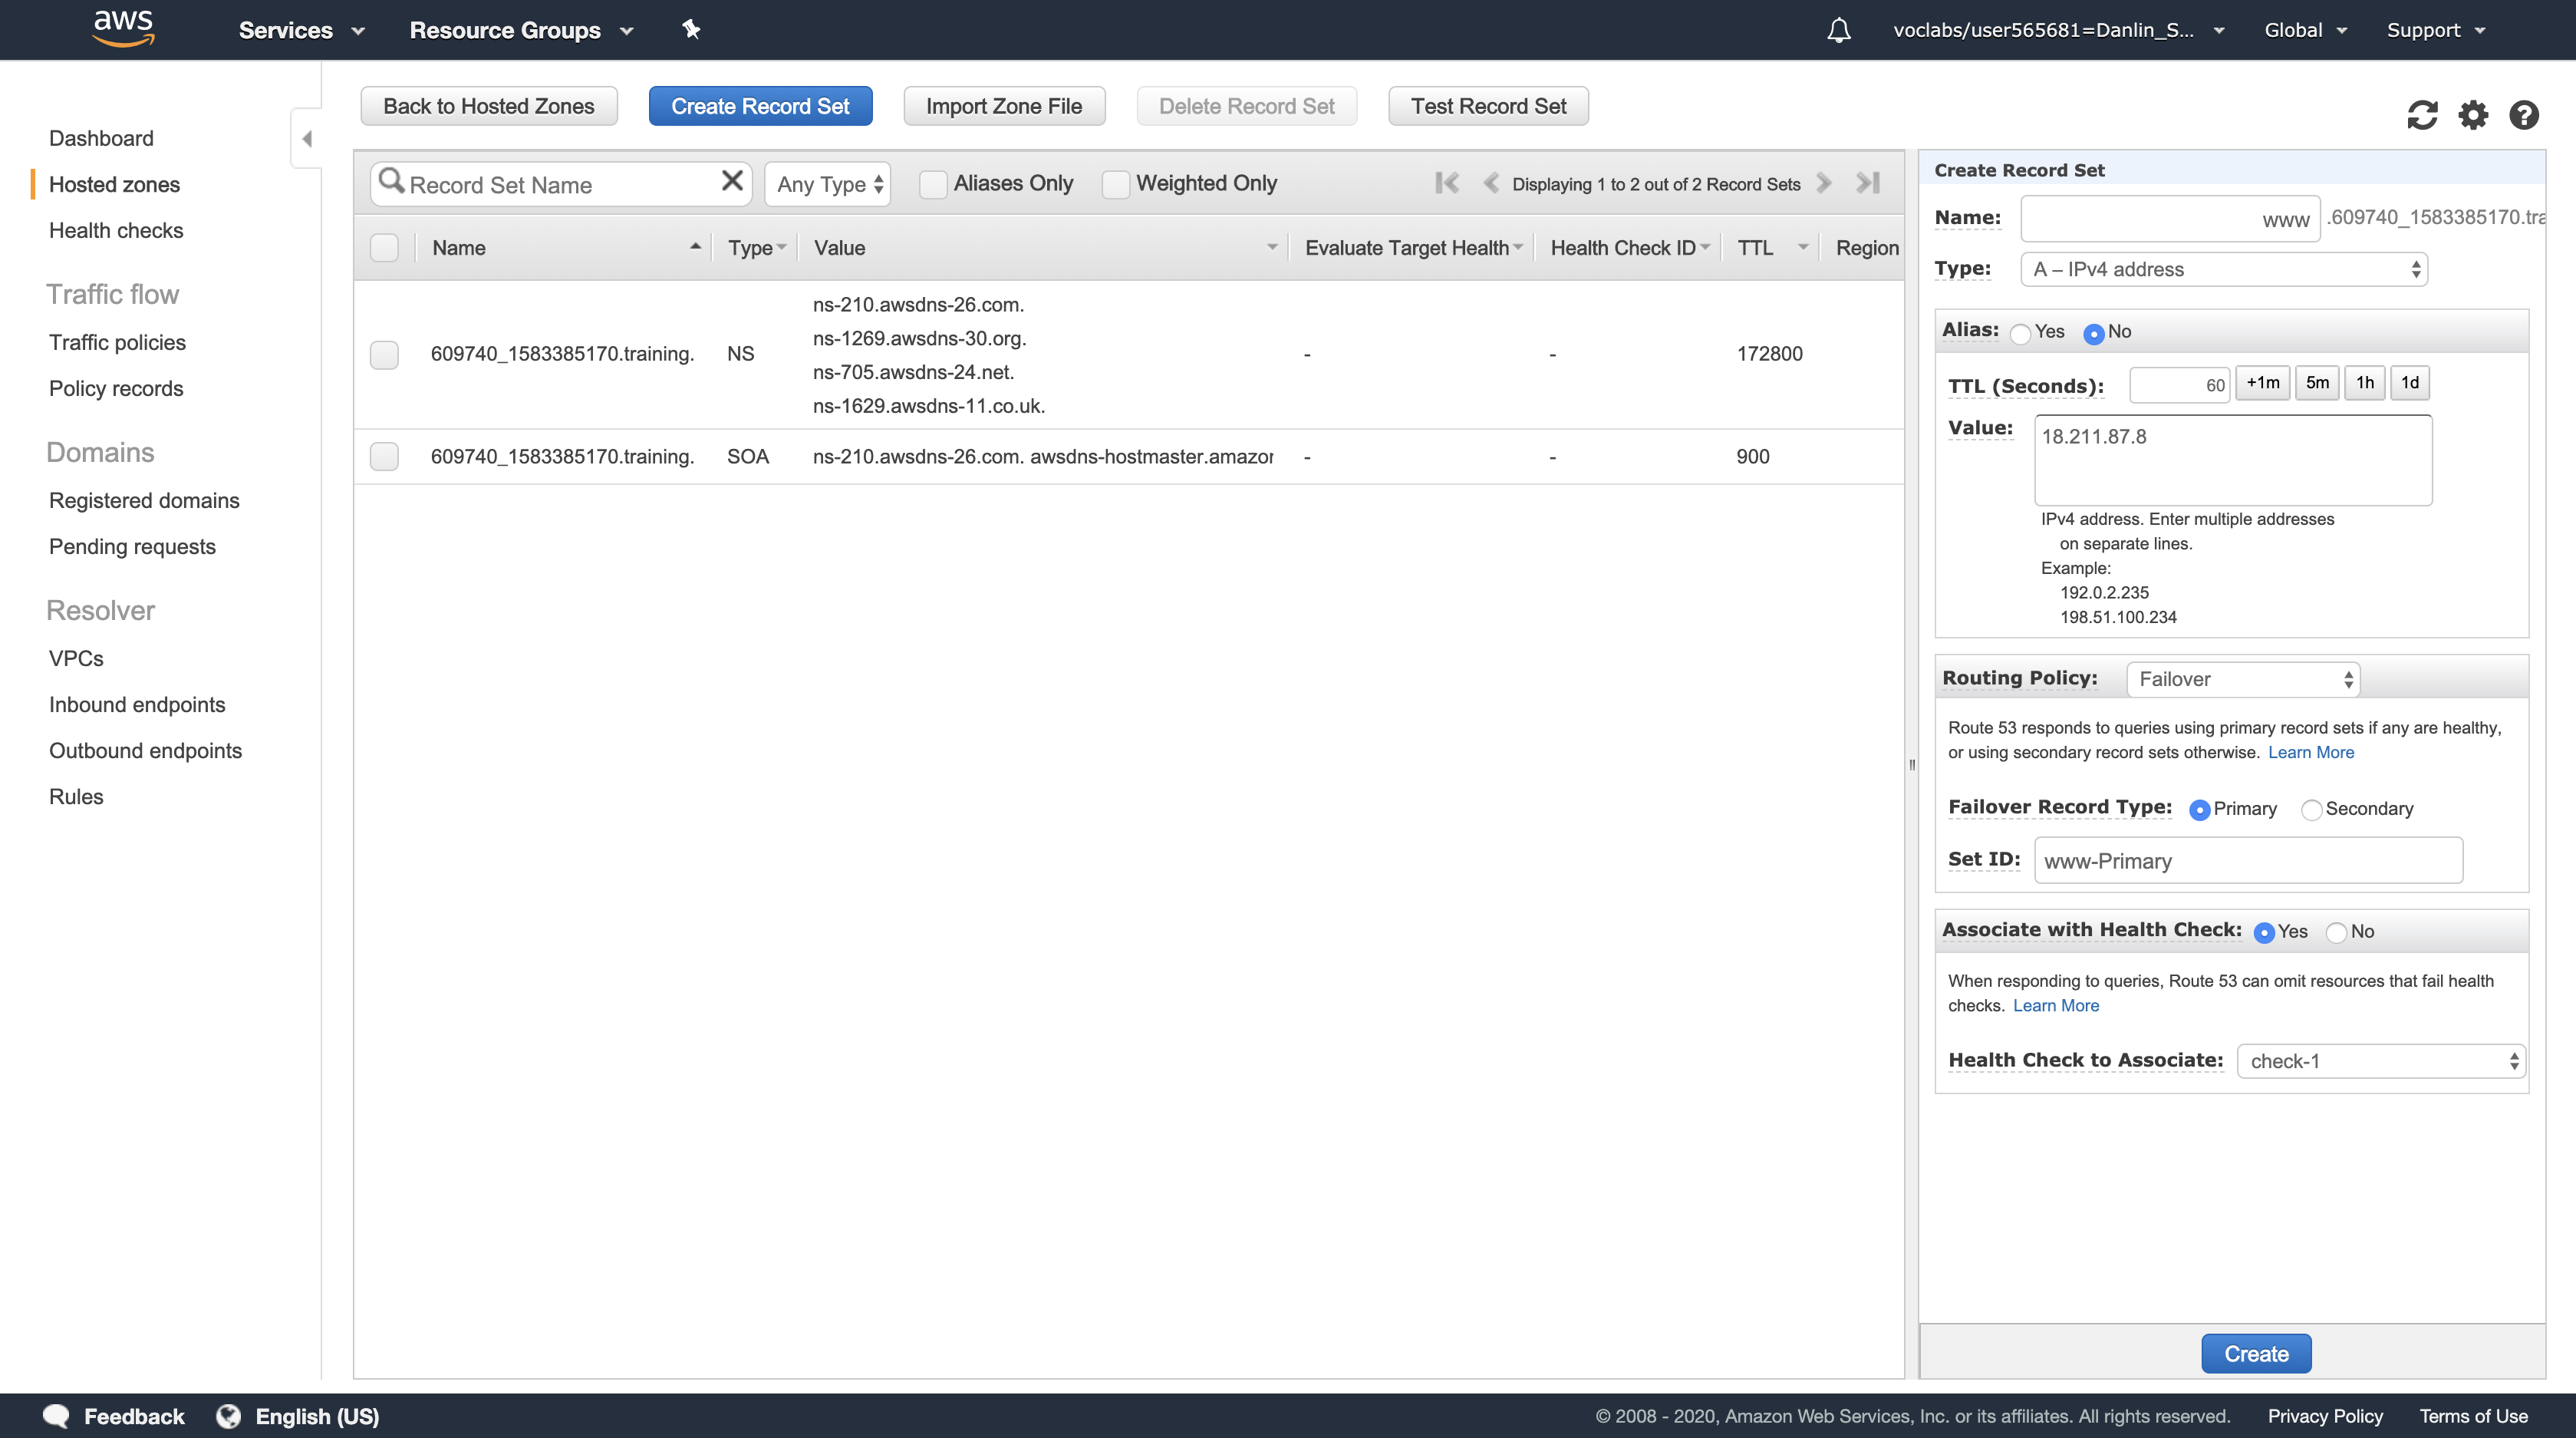Click the blue Create button
Image resolution: width=2576 pixels, height=1438 pixels.
point(2256,1354)
